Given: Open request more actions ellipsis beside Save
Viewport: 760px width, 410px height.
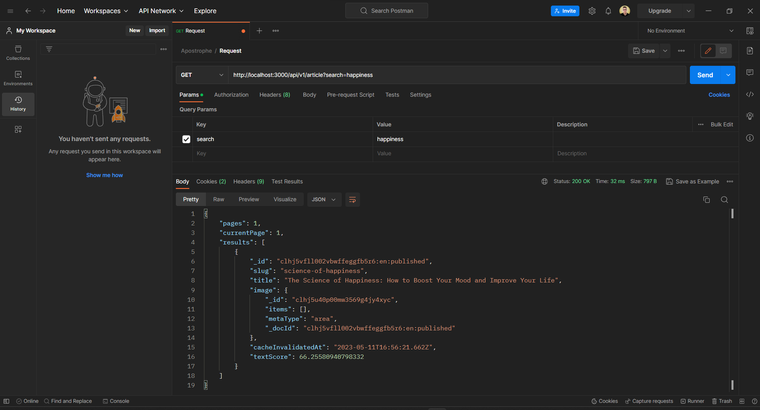Looking at the screenshot, I should pyautogui.click(x=681, y=51).
